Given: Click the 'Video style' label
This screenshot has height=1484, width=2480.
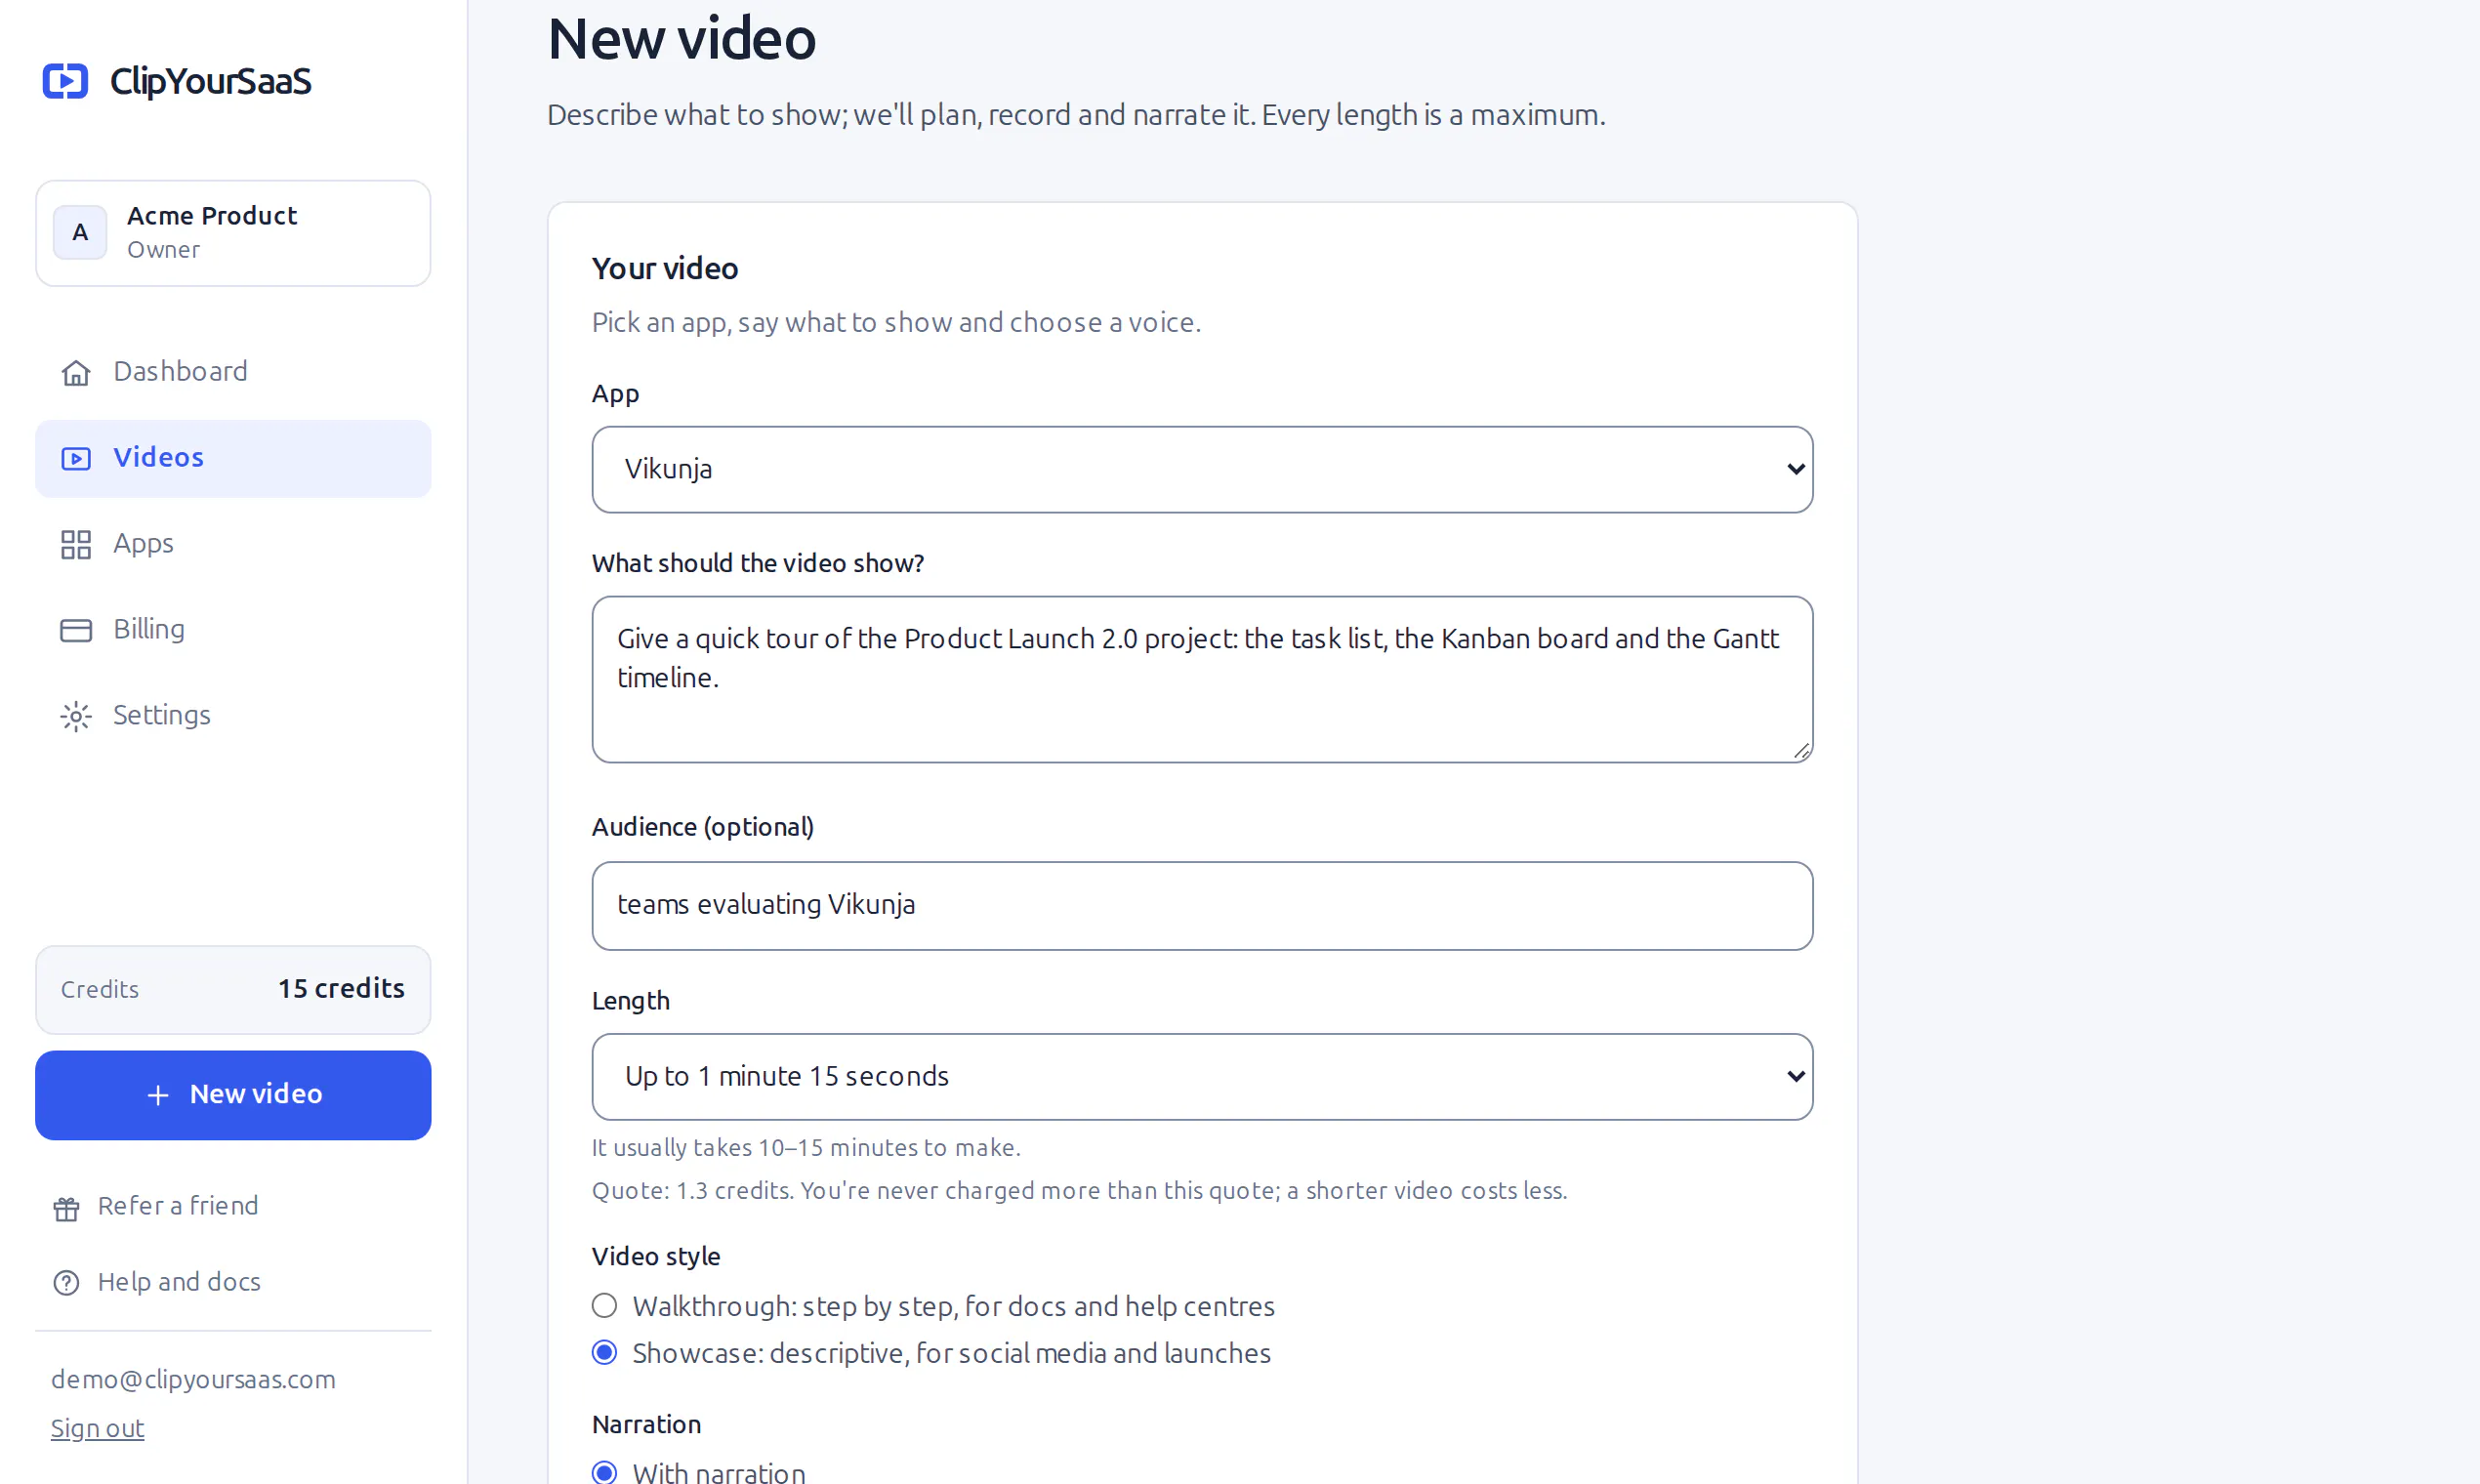Looking at the screenshot, I should [x=656, y=1256].
